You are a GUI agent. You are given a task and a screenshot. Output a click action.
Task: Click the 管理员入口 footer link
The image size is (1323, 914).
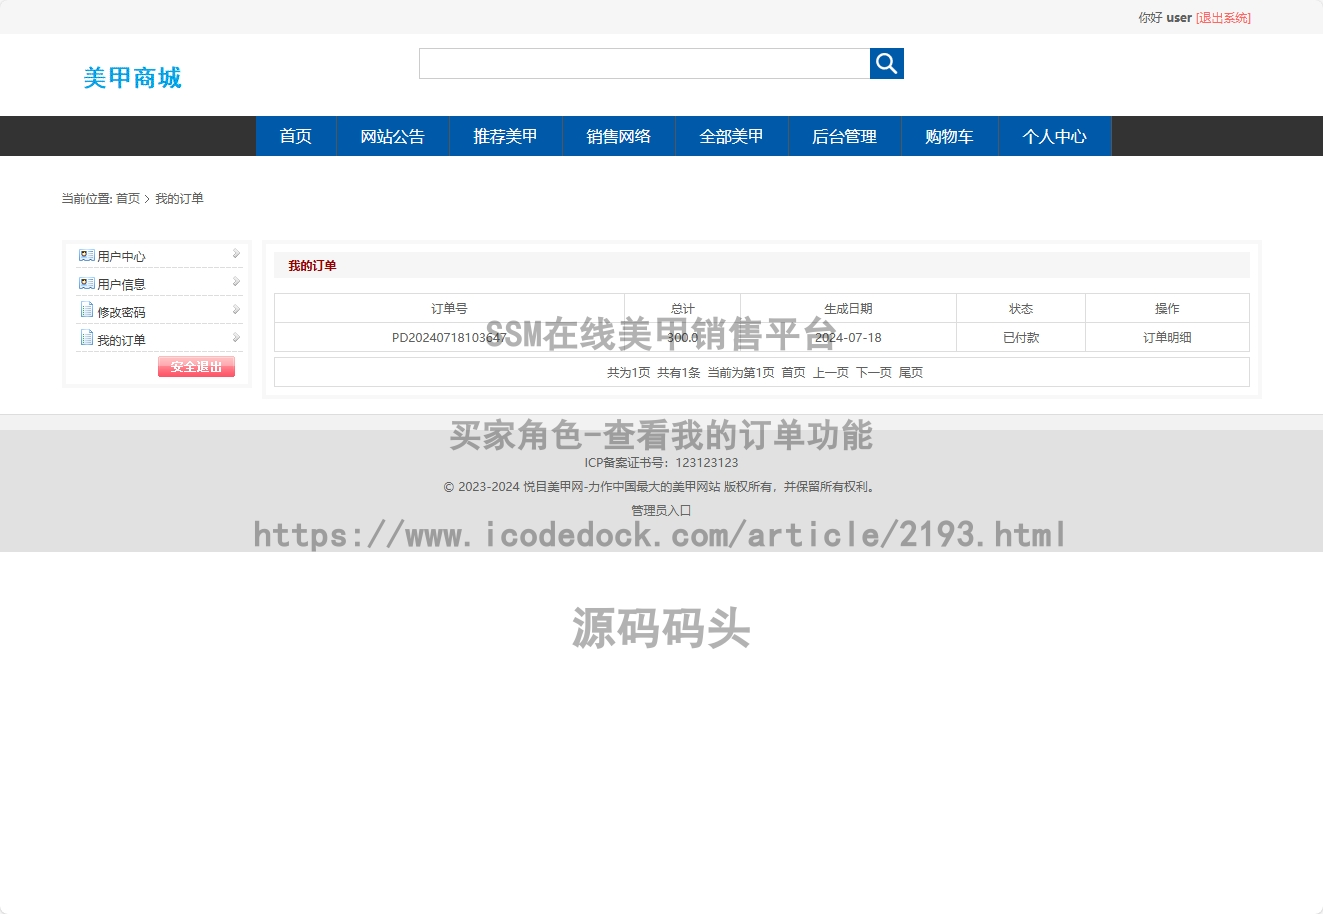click(661, 510)
